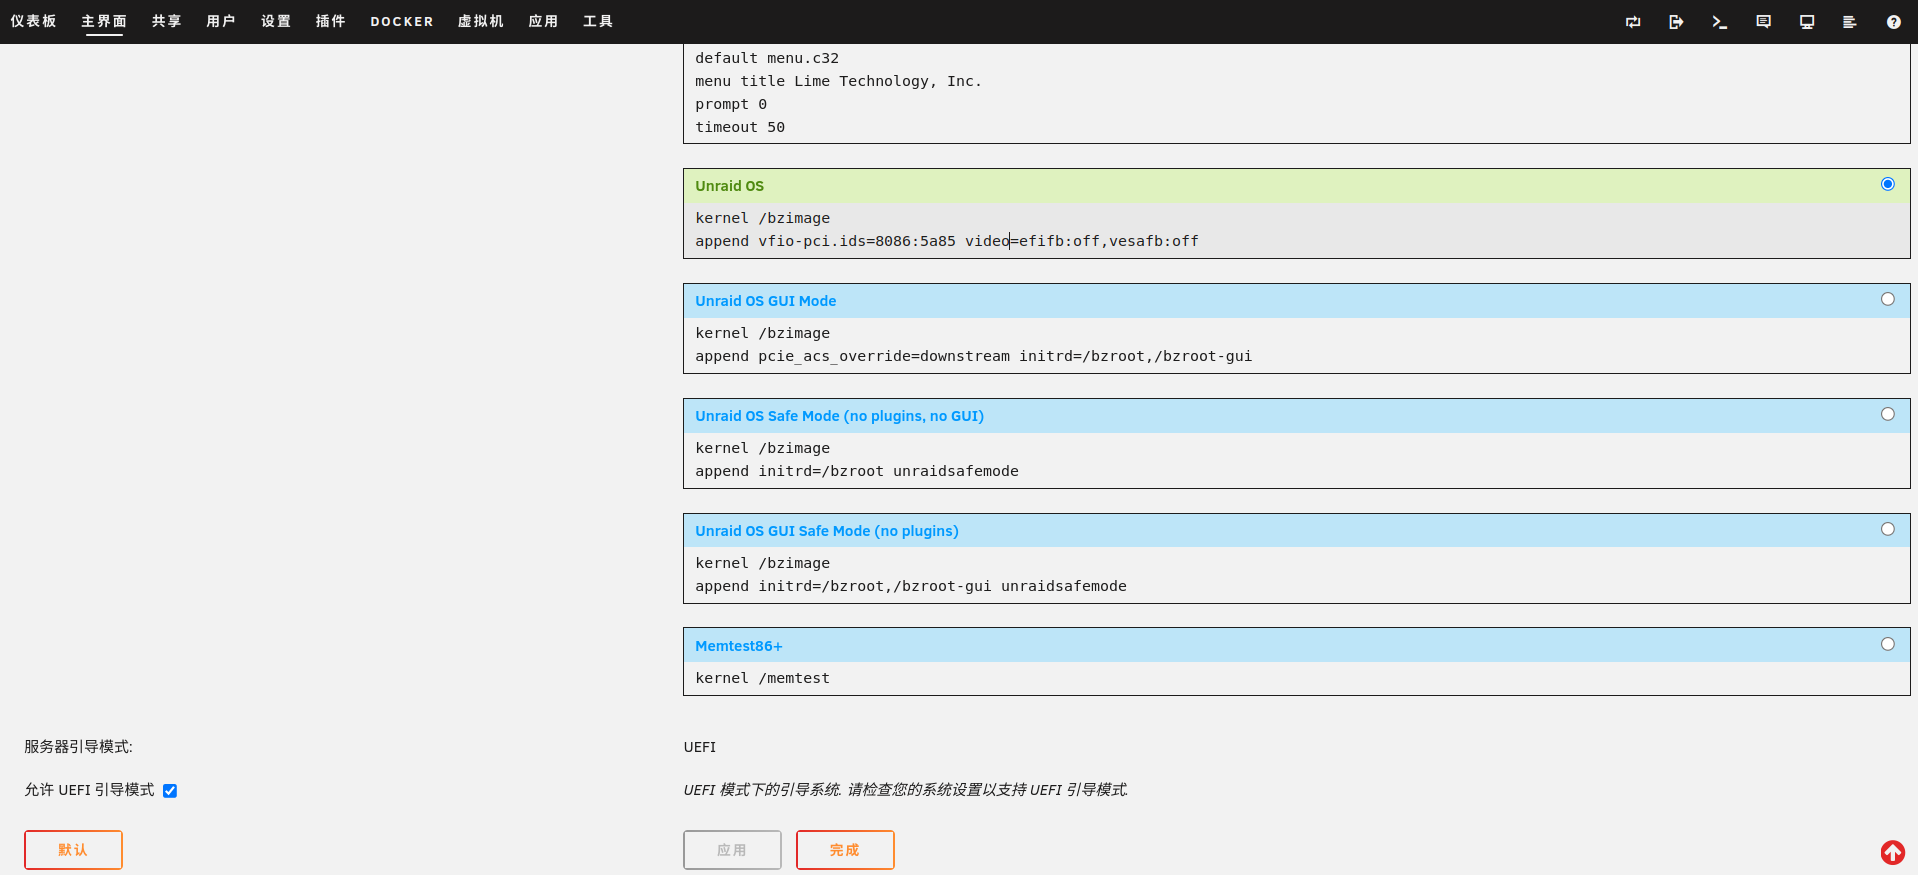Image resolution: width=1918 pixels, height=875 pixels.
Task: Select Unraid OS GUI Mode radio button
Action: coord(1888,299)
